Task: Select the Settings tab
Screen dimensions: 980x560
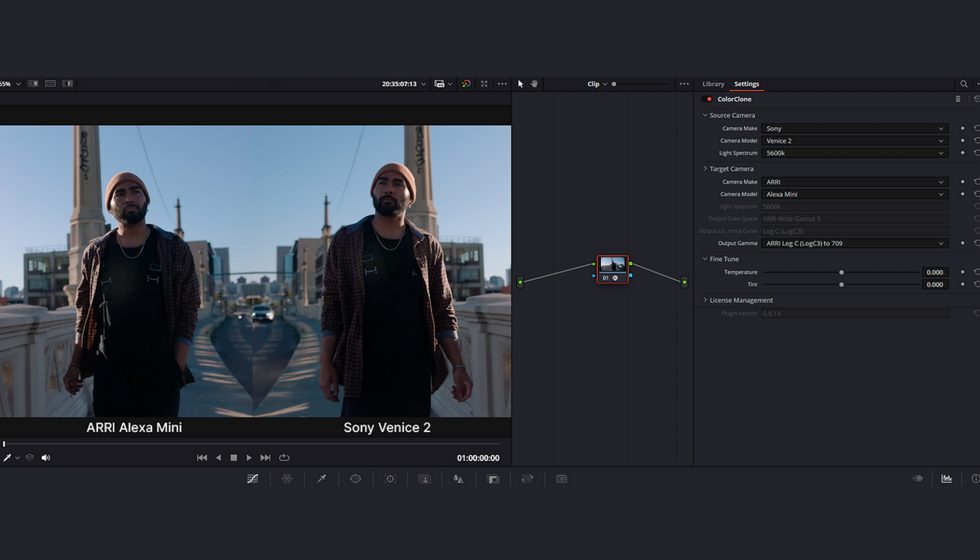Action: 746,84
